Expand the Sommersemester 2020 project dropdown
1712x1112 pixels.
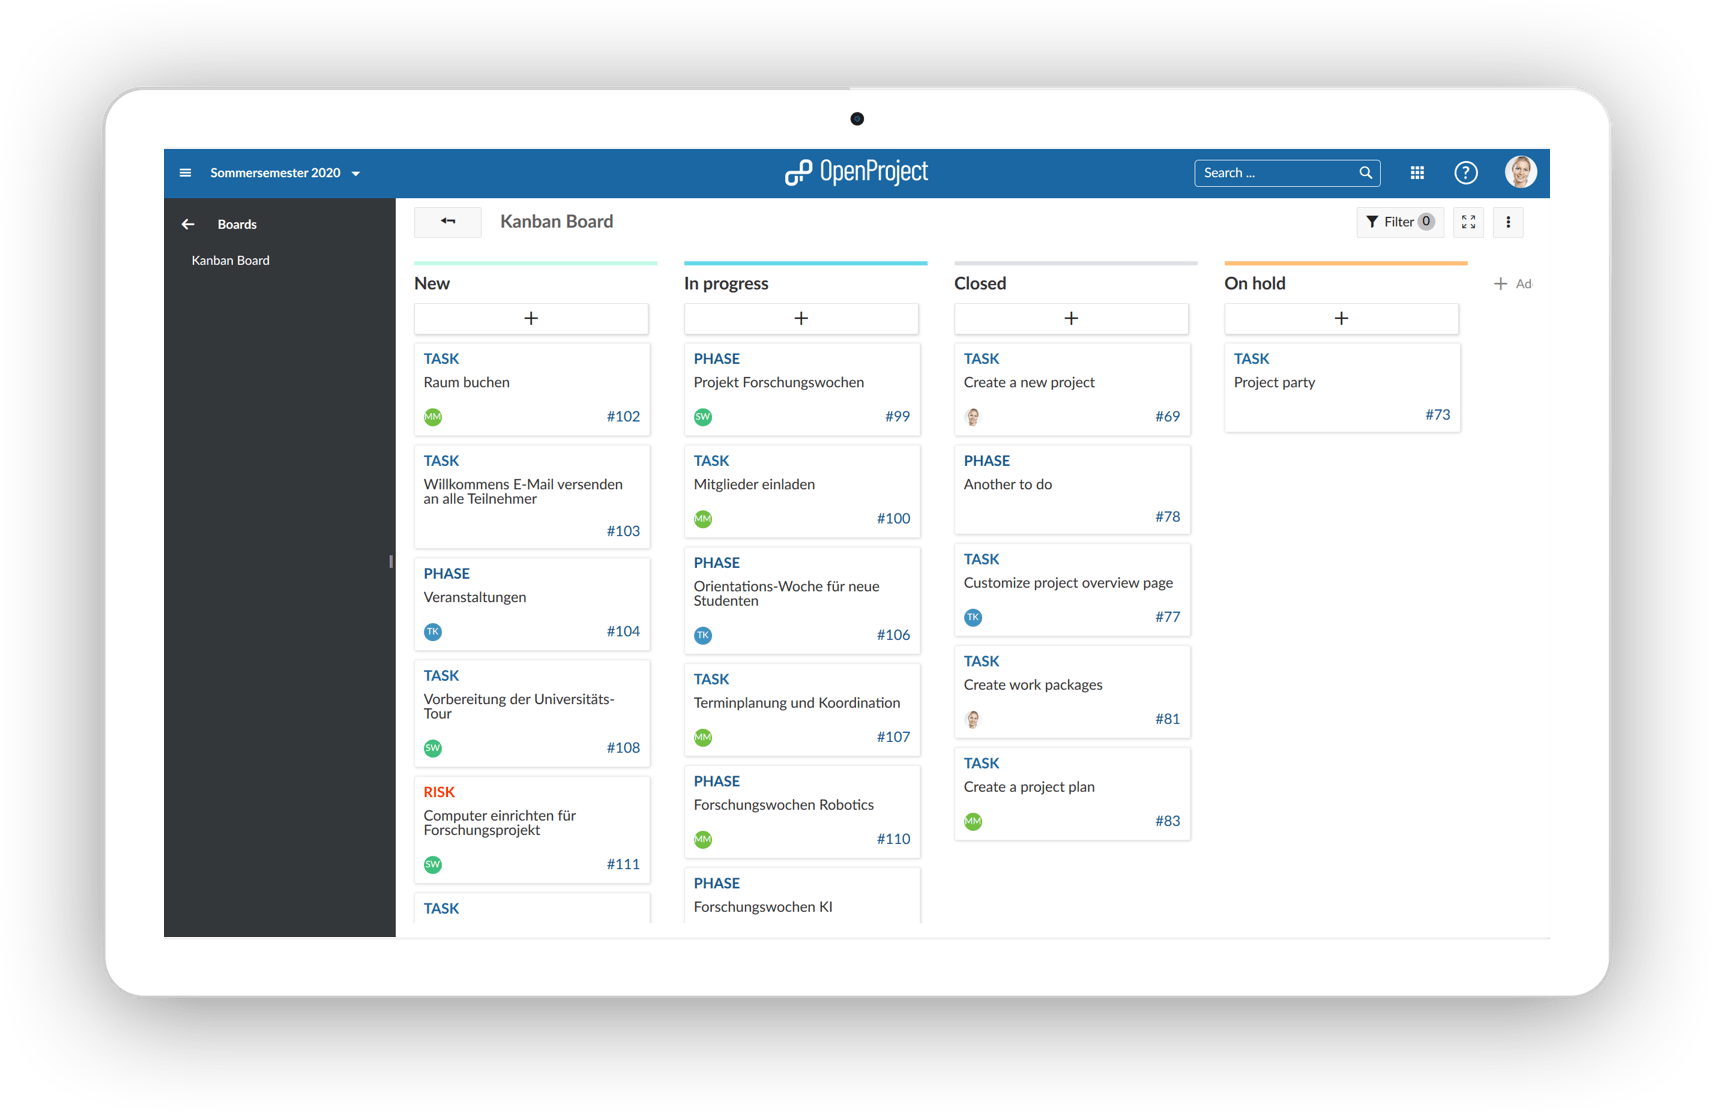[355, 174]
